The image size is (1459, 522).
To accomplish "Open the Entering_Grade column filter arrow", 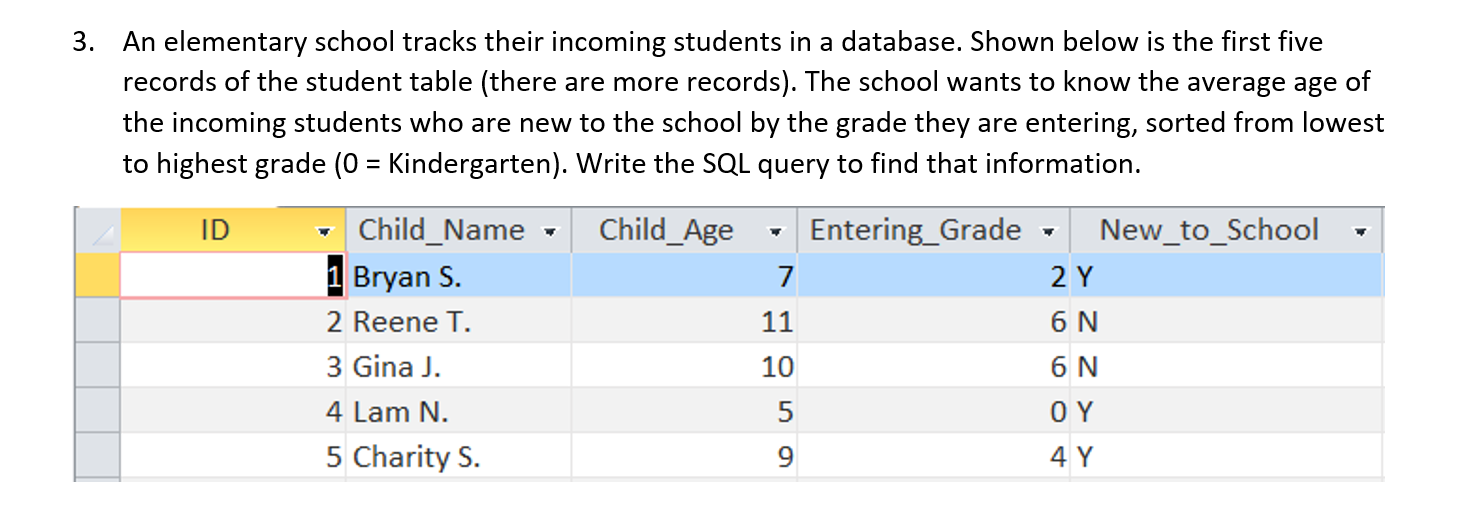I will (1048, 231).
